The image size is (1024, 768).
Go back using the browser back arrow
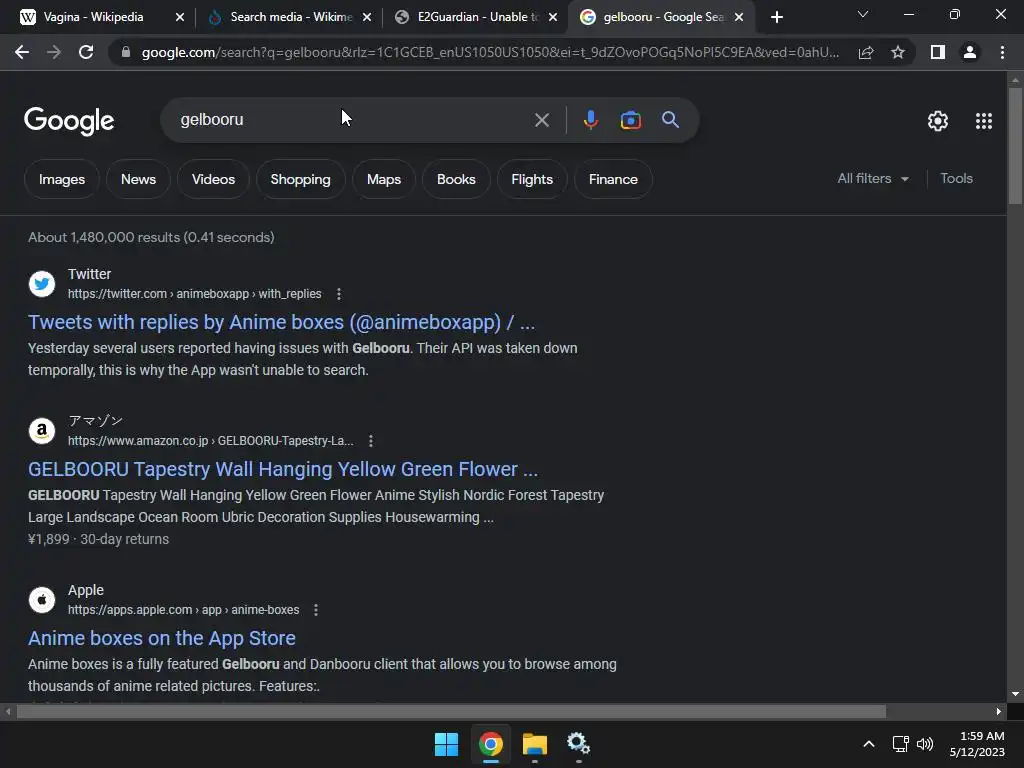coord(22,52)
